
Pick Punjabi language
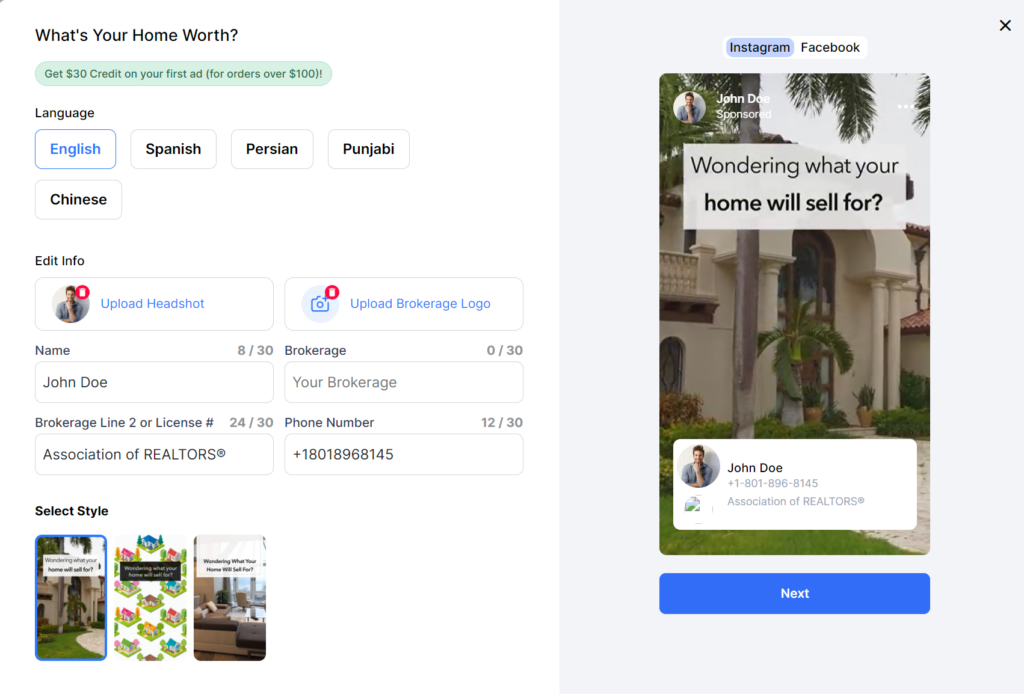368,149
